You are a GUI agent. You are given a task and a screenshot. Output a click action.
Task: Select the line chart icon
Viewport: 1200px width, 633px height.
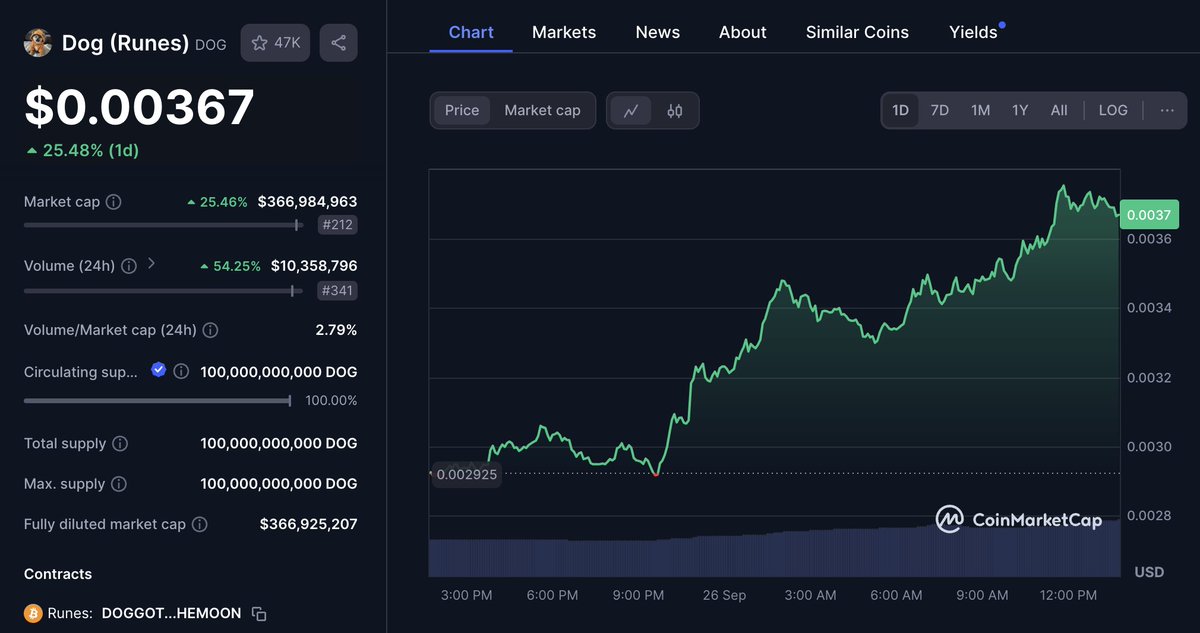click(x=631, y=110)
